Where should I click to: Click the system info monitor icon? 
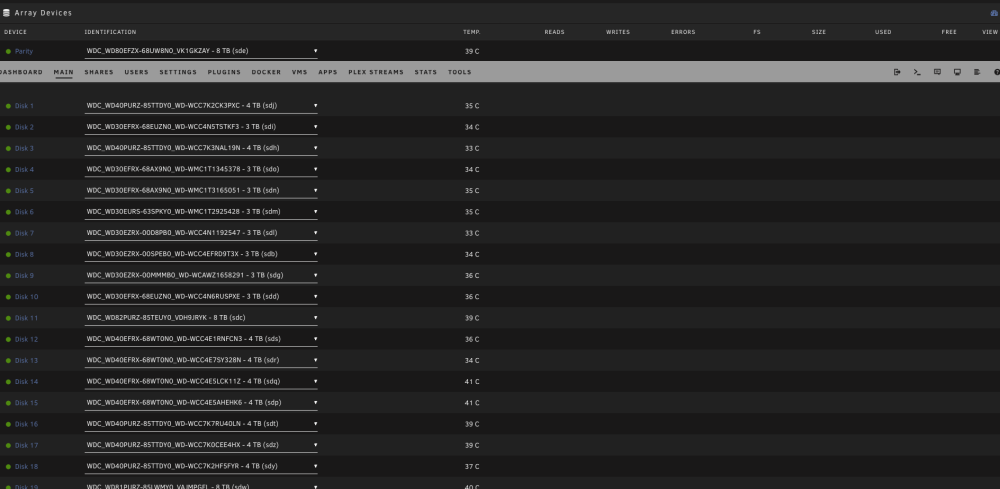point(957,72)
